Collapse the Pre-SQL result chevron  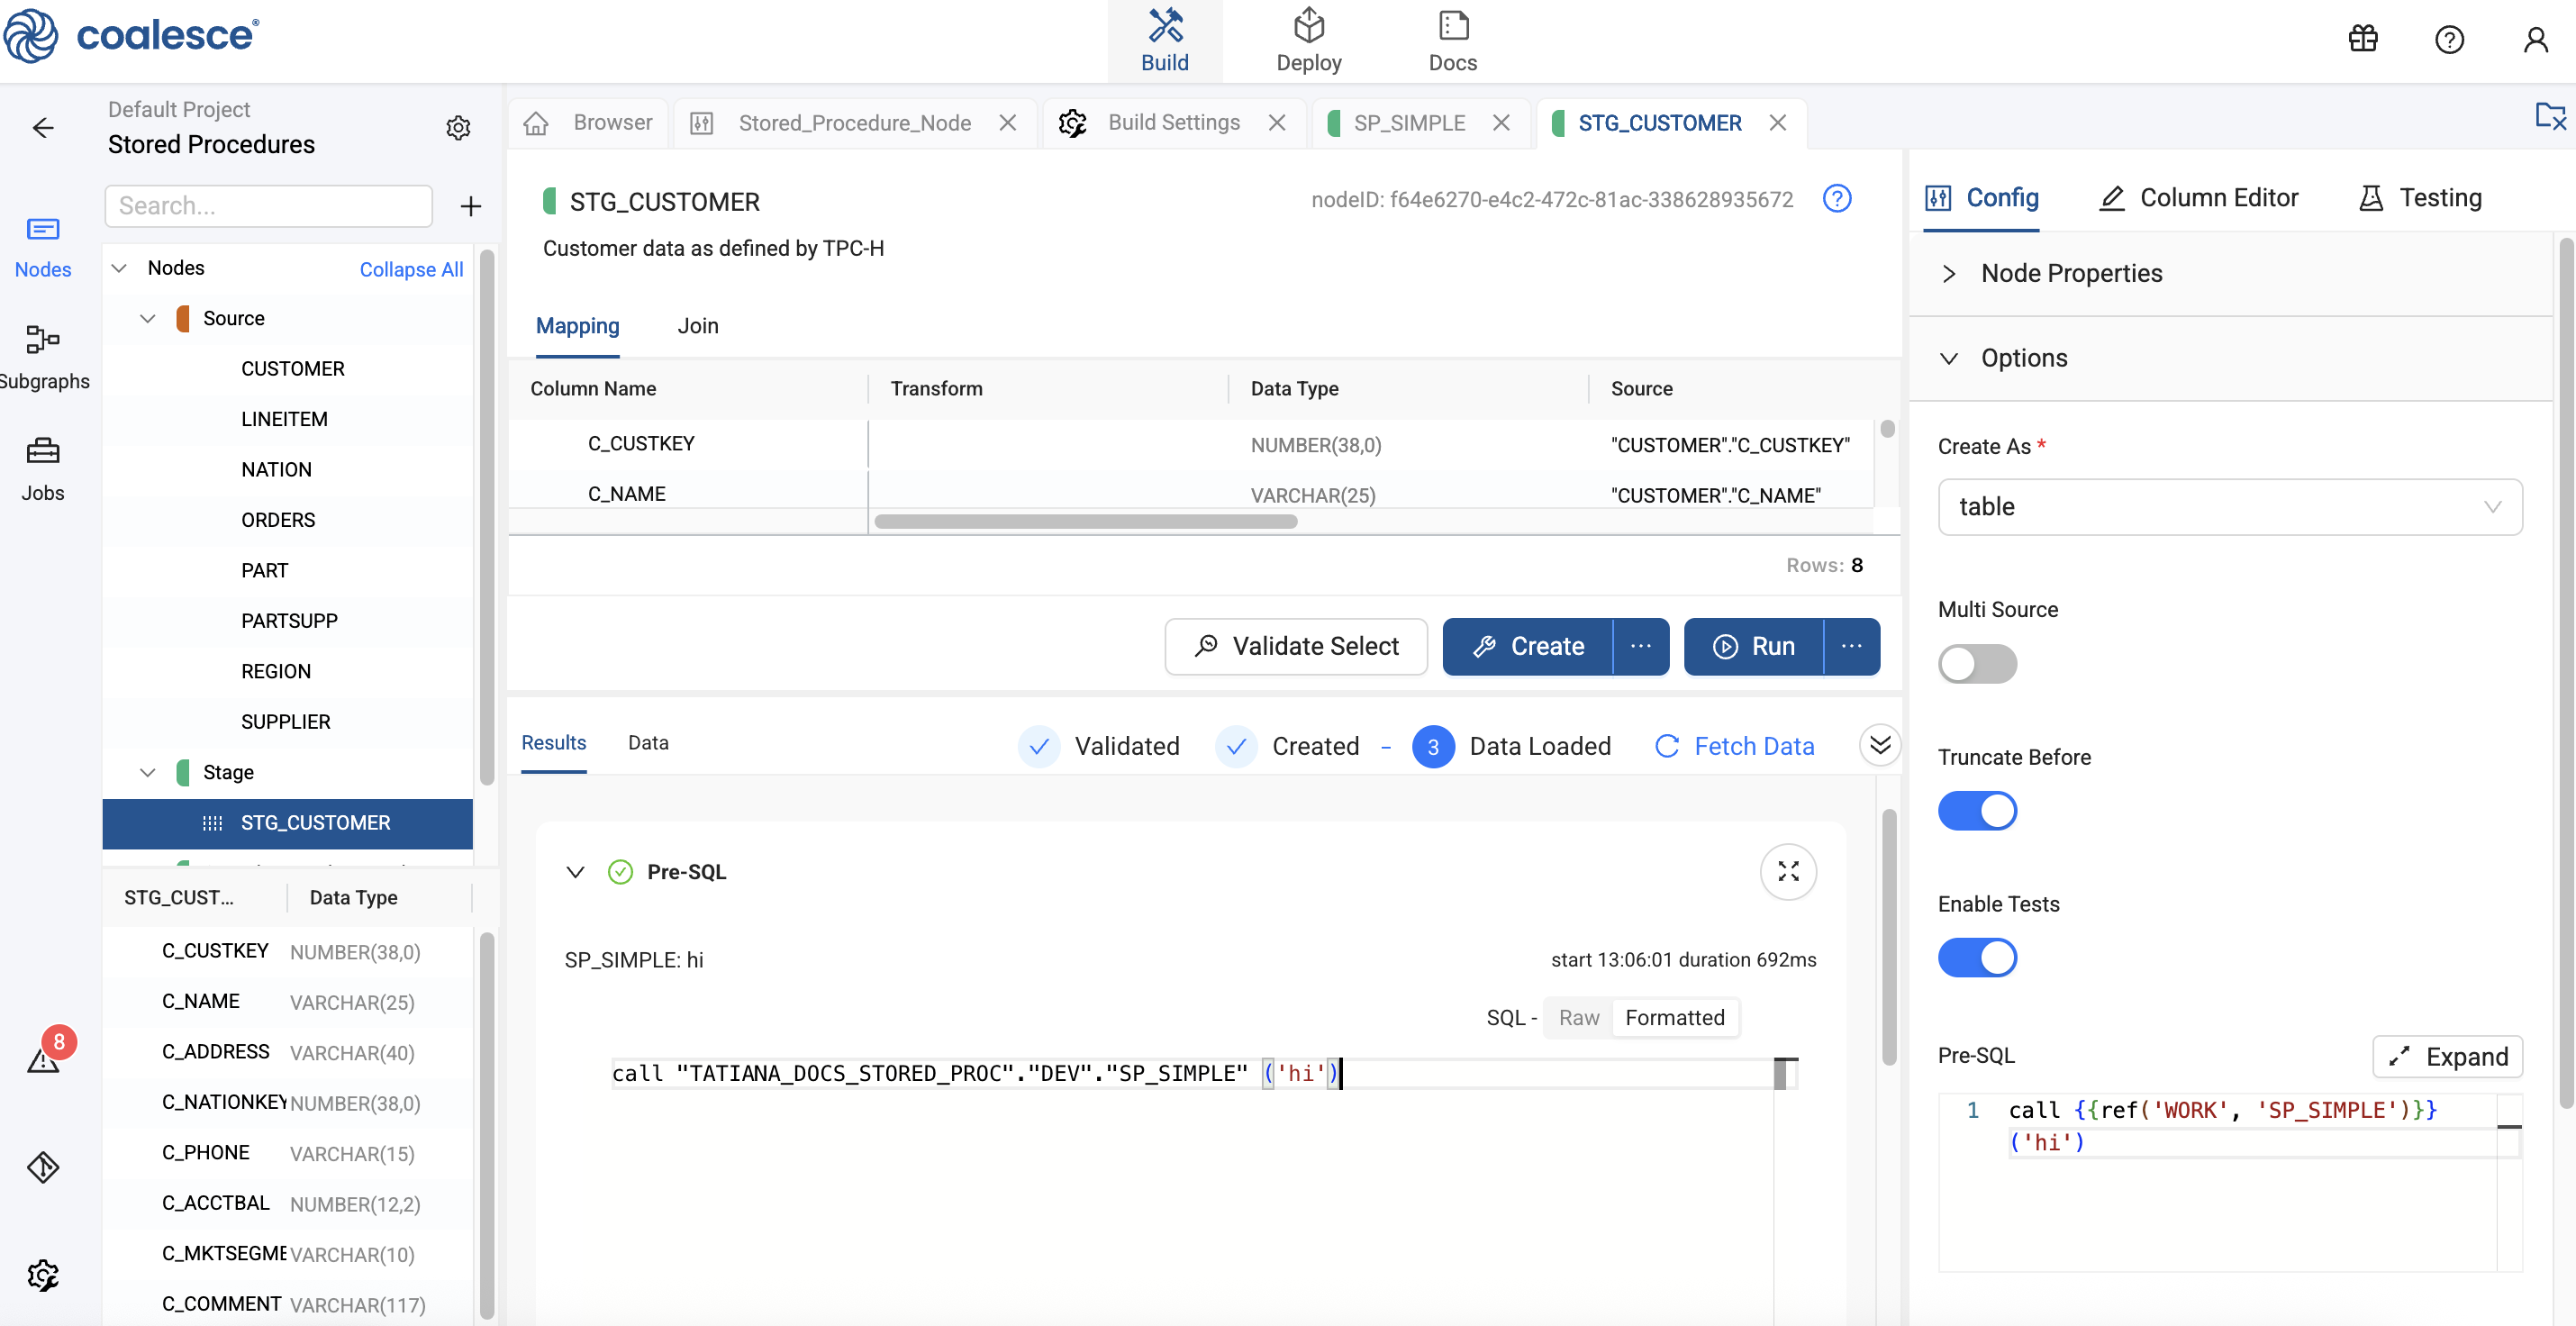[575, 872]
